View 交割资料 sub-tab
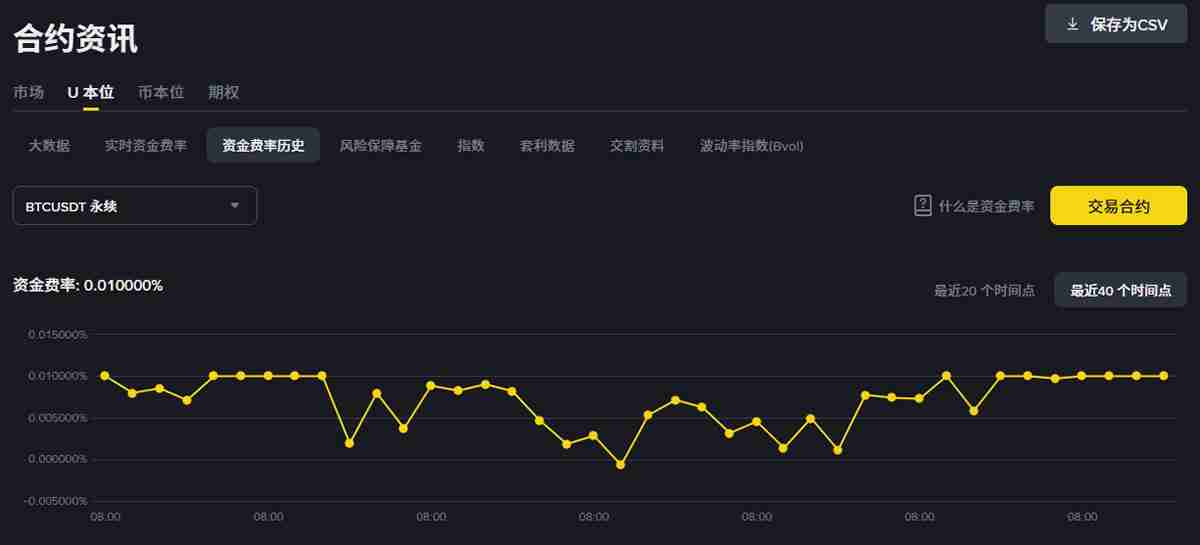 637,145
